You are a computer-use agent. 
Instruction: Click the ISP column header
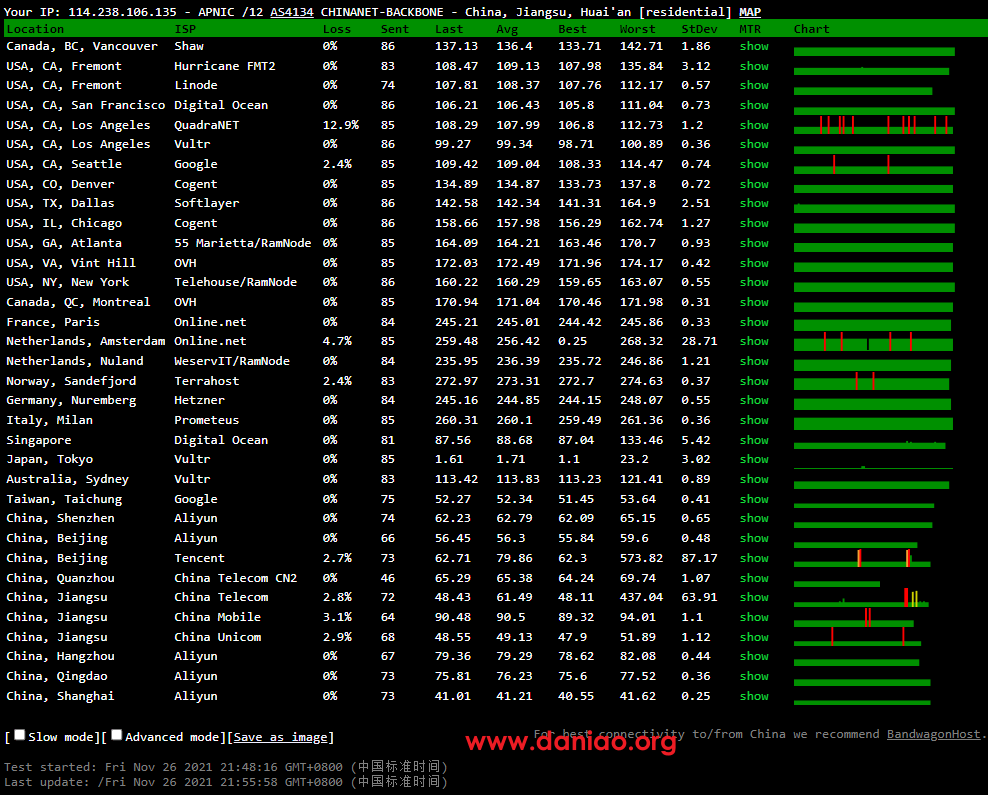coord(185,29)
